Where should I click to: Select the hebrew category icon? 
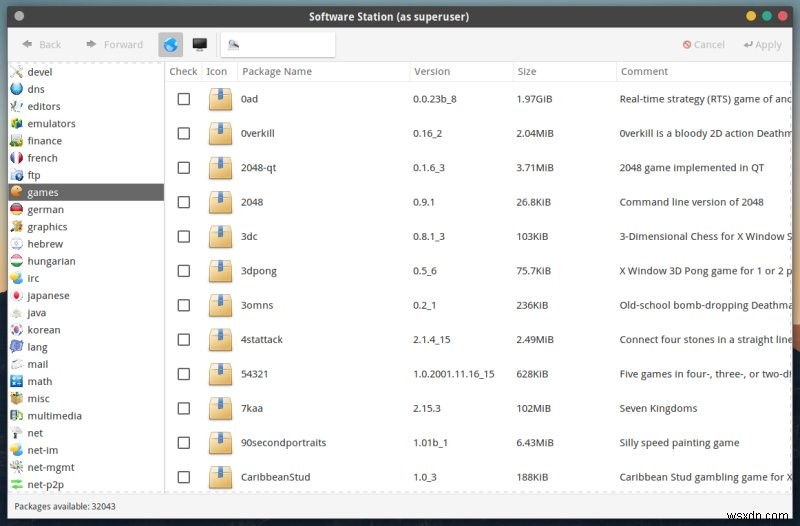click(17, 244)
